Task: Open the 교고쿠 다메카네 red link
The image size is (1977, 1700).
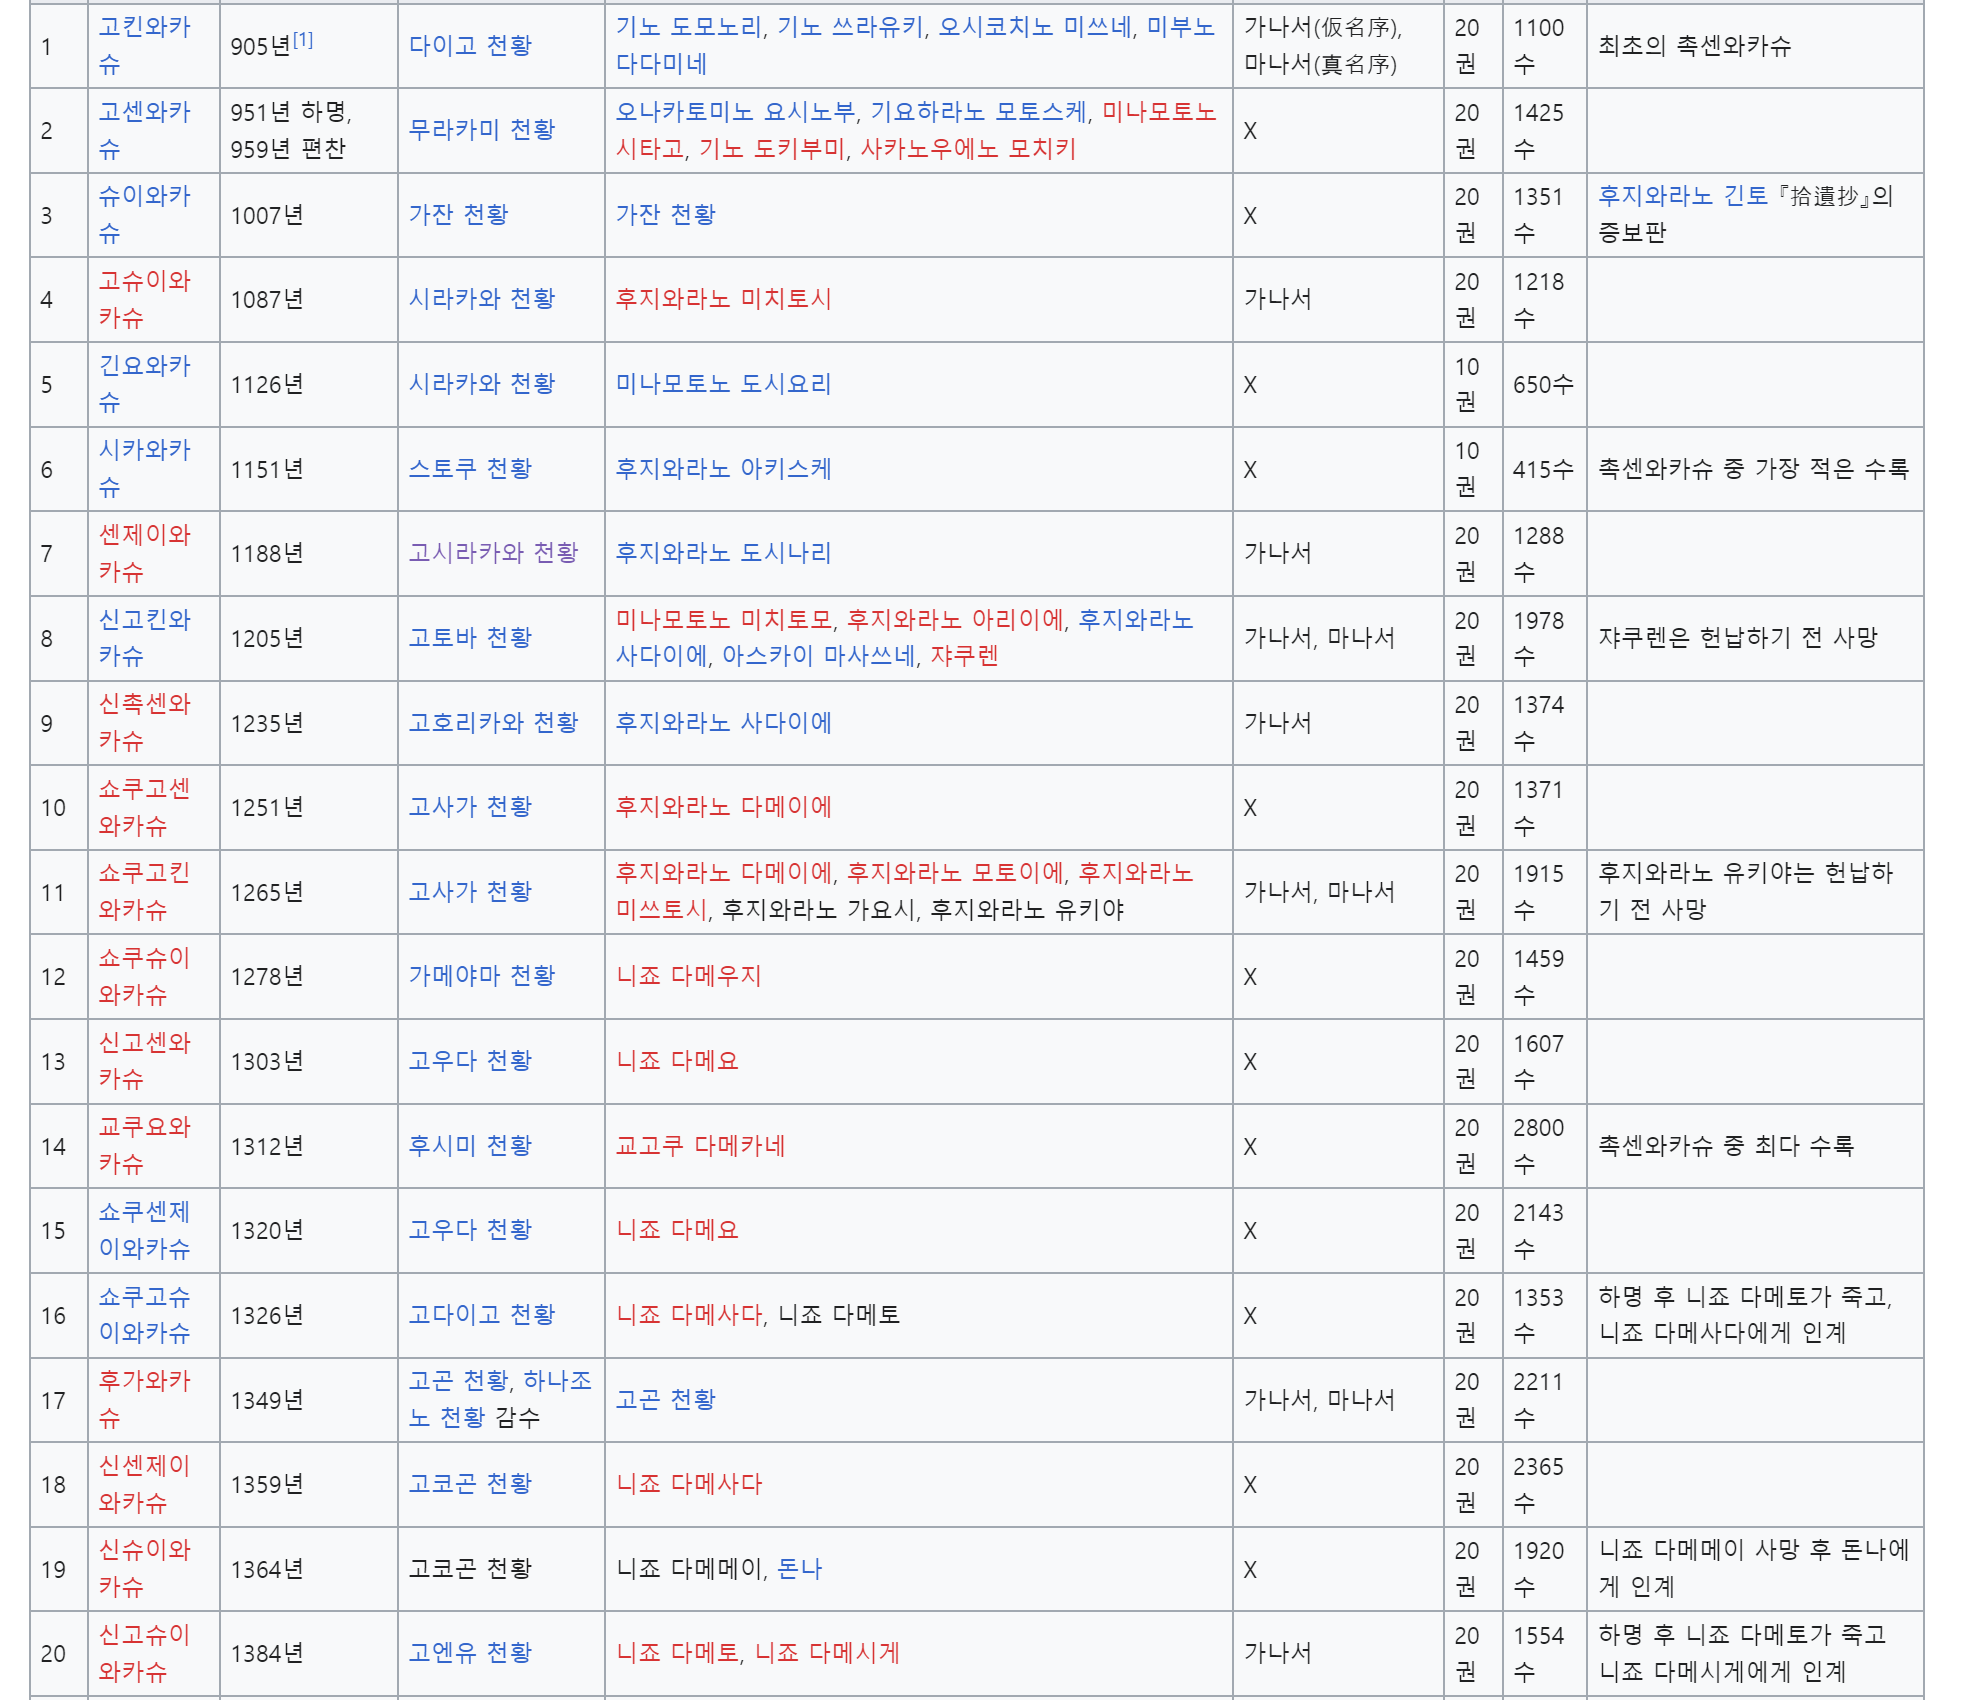Action: (x=700, y=1146)
